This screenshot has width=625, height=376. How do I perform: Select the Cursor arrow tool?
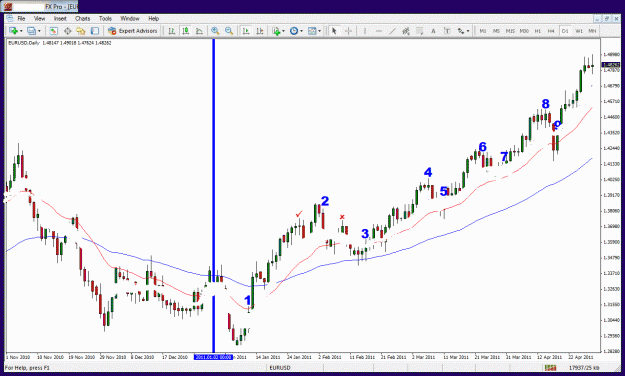coord(334,31)
